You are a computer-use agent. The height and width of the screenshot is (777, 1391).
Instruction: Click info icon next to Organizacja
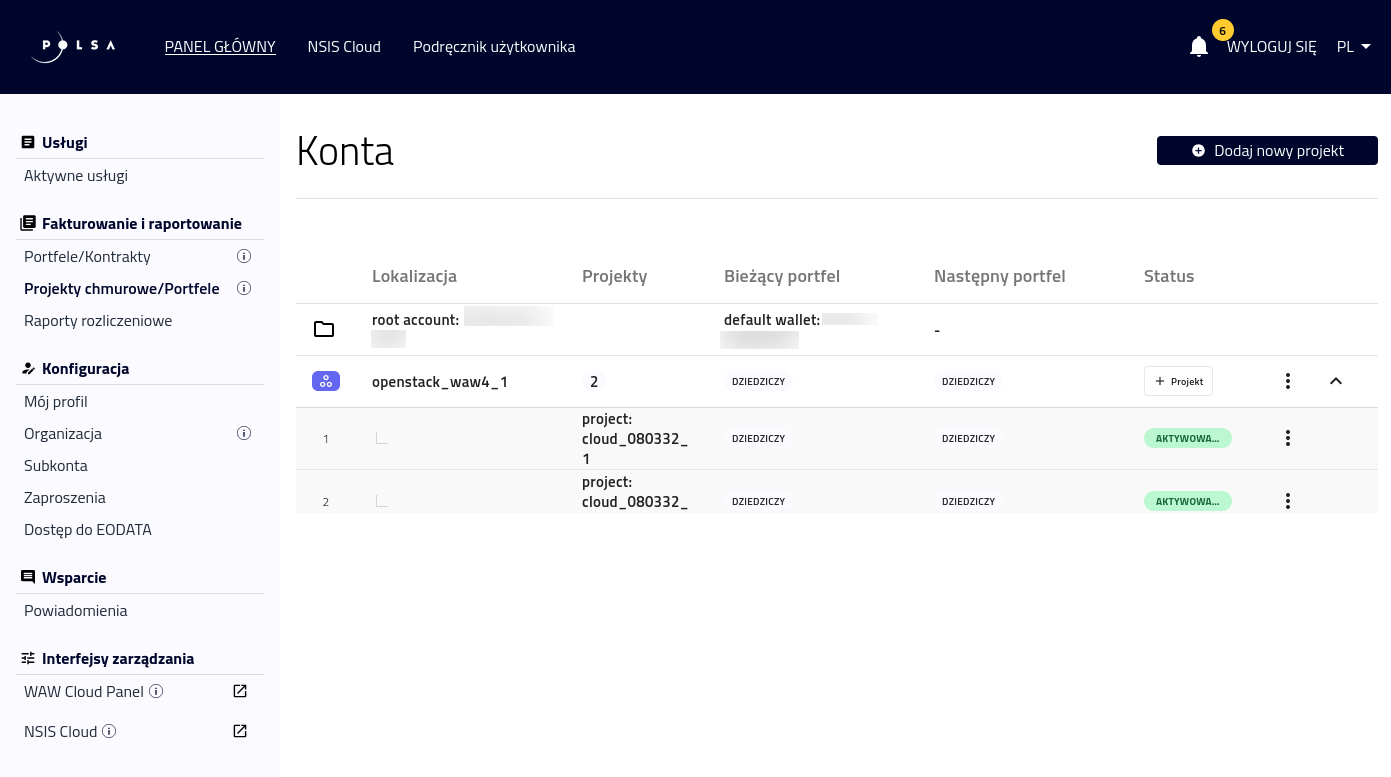(243, 434)
